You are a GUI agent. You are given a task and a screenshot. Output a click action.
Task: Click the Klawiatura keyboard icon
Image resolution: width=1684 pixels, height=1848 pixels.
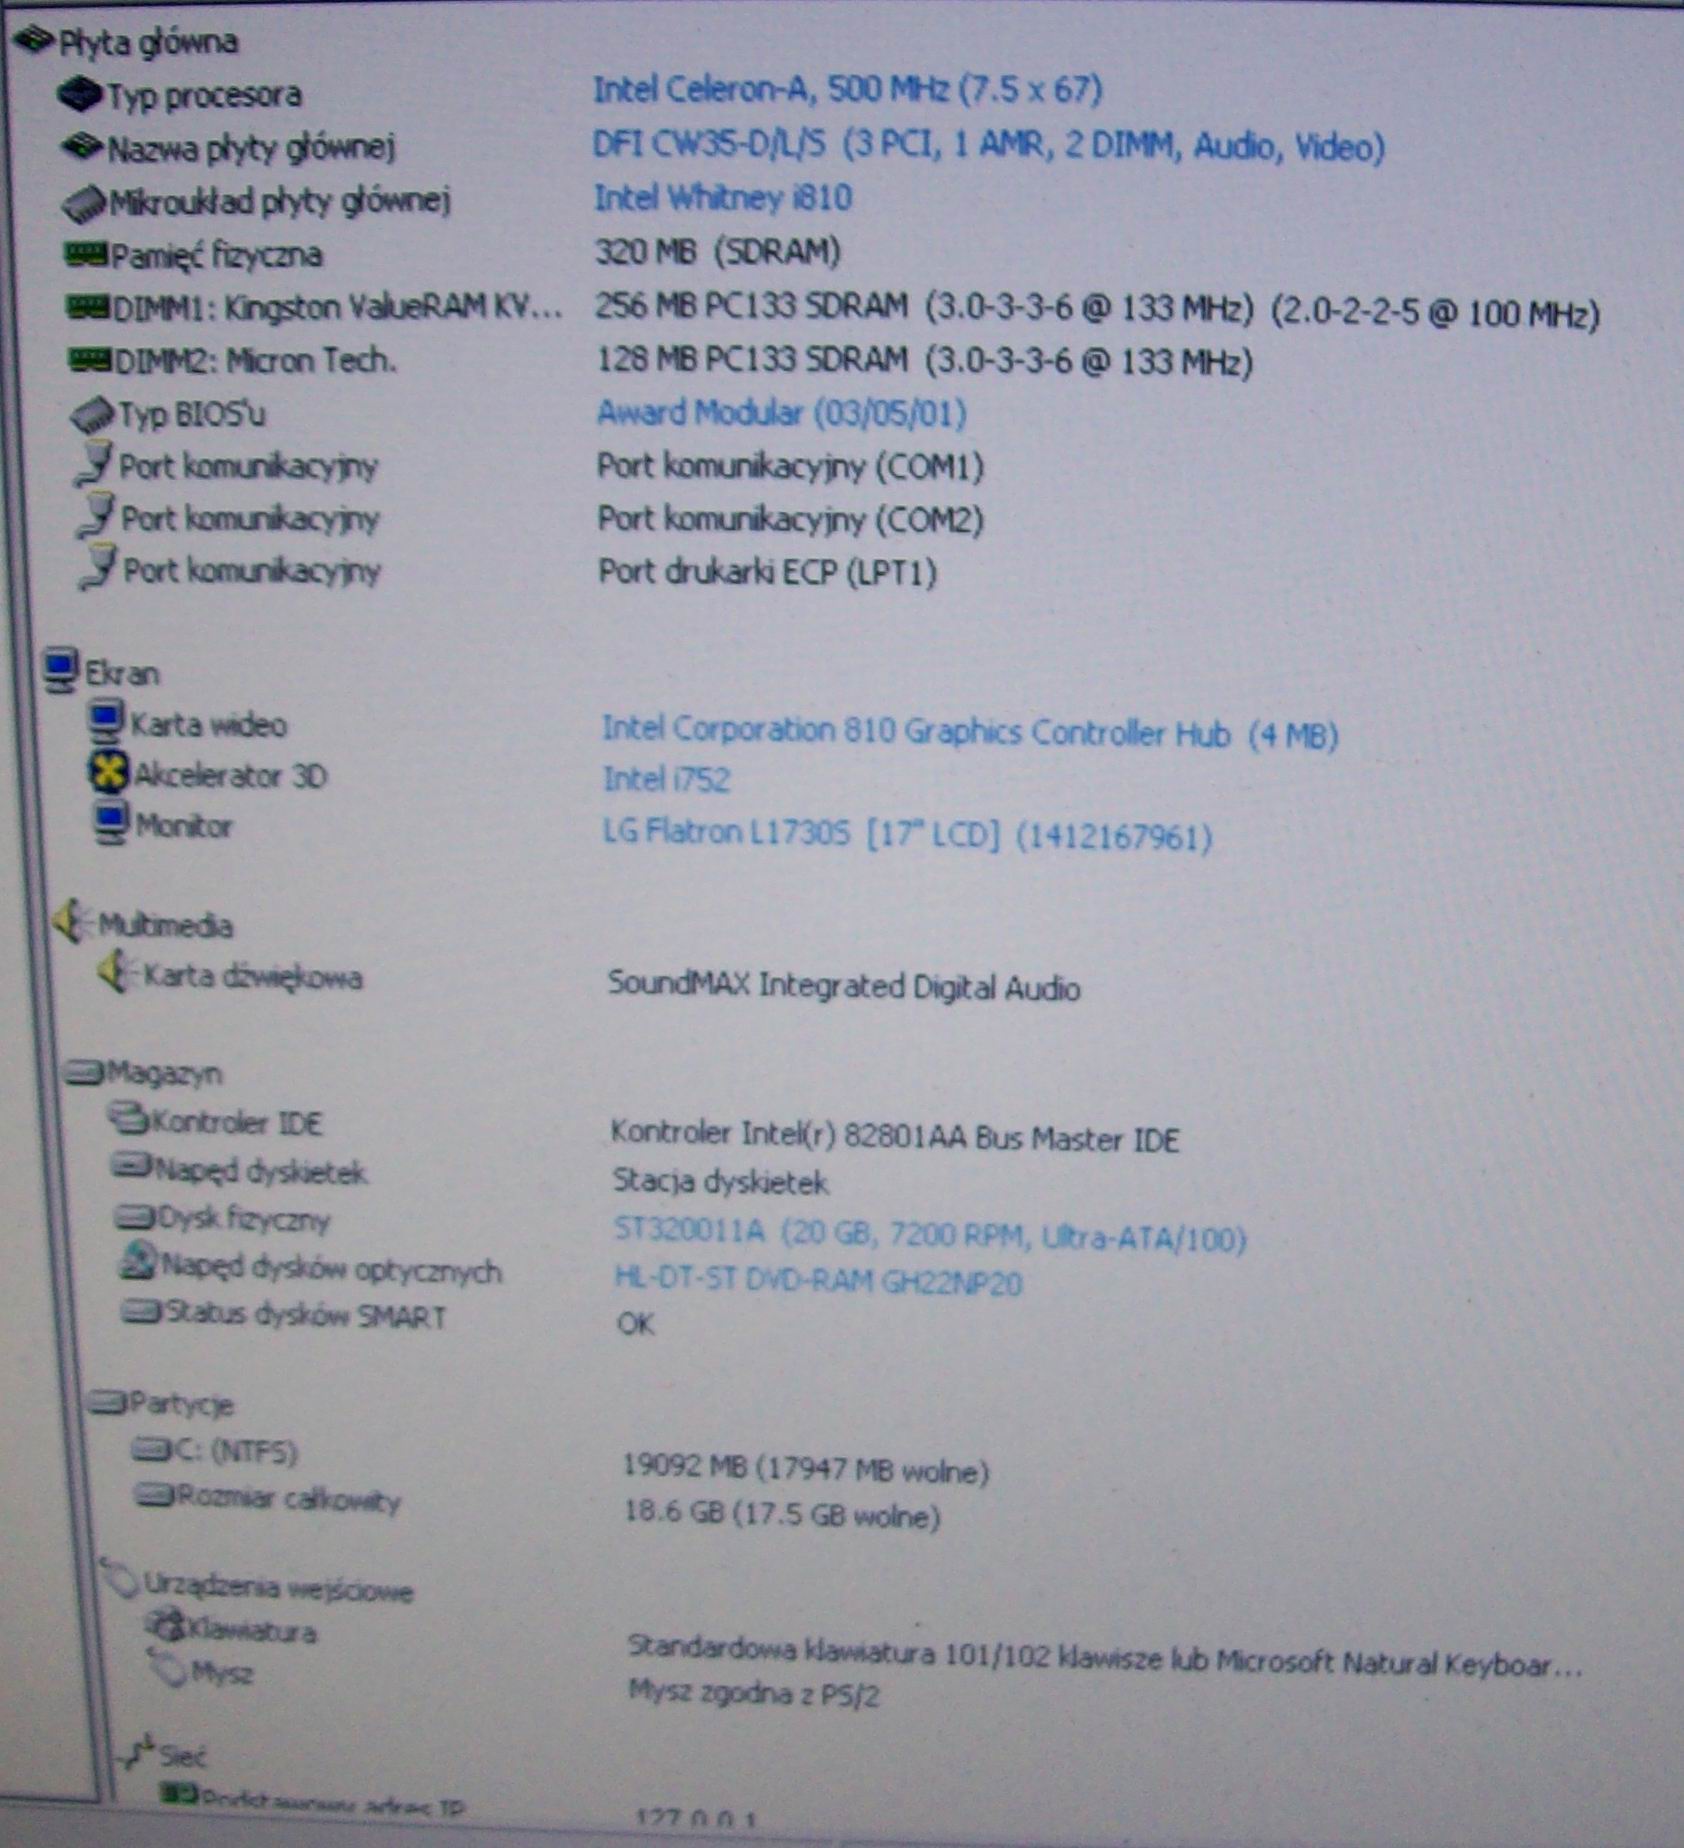pyautogui.click(x=165, y=1624)
